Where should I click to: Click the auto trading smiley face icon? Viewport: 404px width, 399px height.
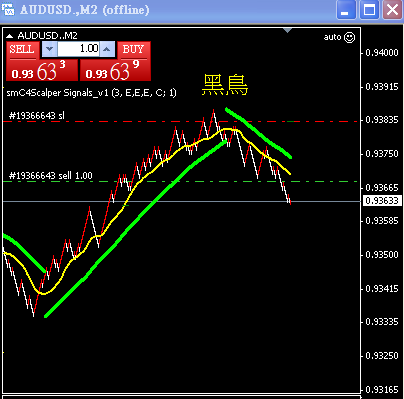point(349,37)
